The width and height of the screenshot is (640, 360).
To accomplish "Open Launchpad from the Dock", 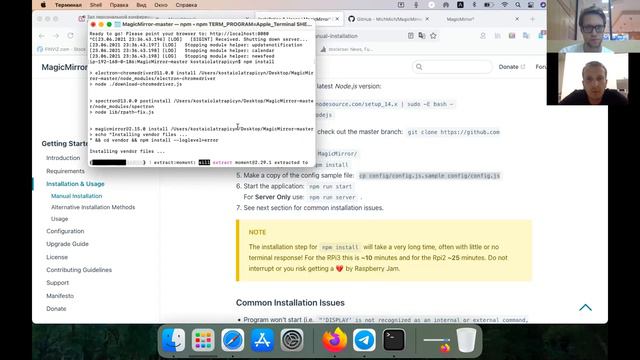I will pyautogui.click(x=203, y=340).
